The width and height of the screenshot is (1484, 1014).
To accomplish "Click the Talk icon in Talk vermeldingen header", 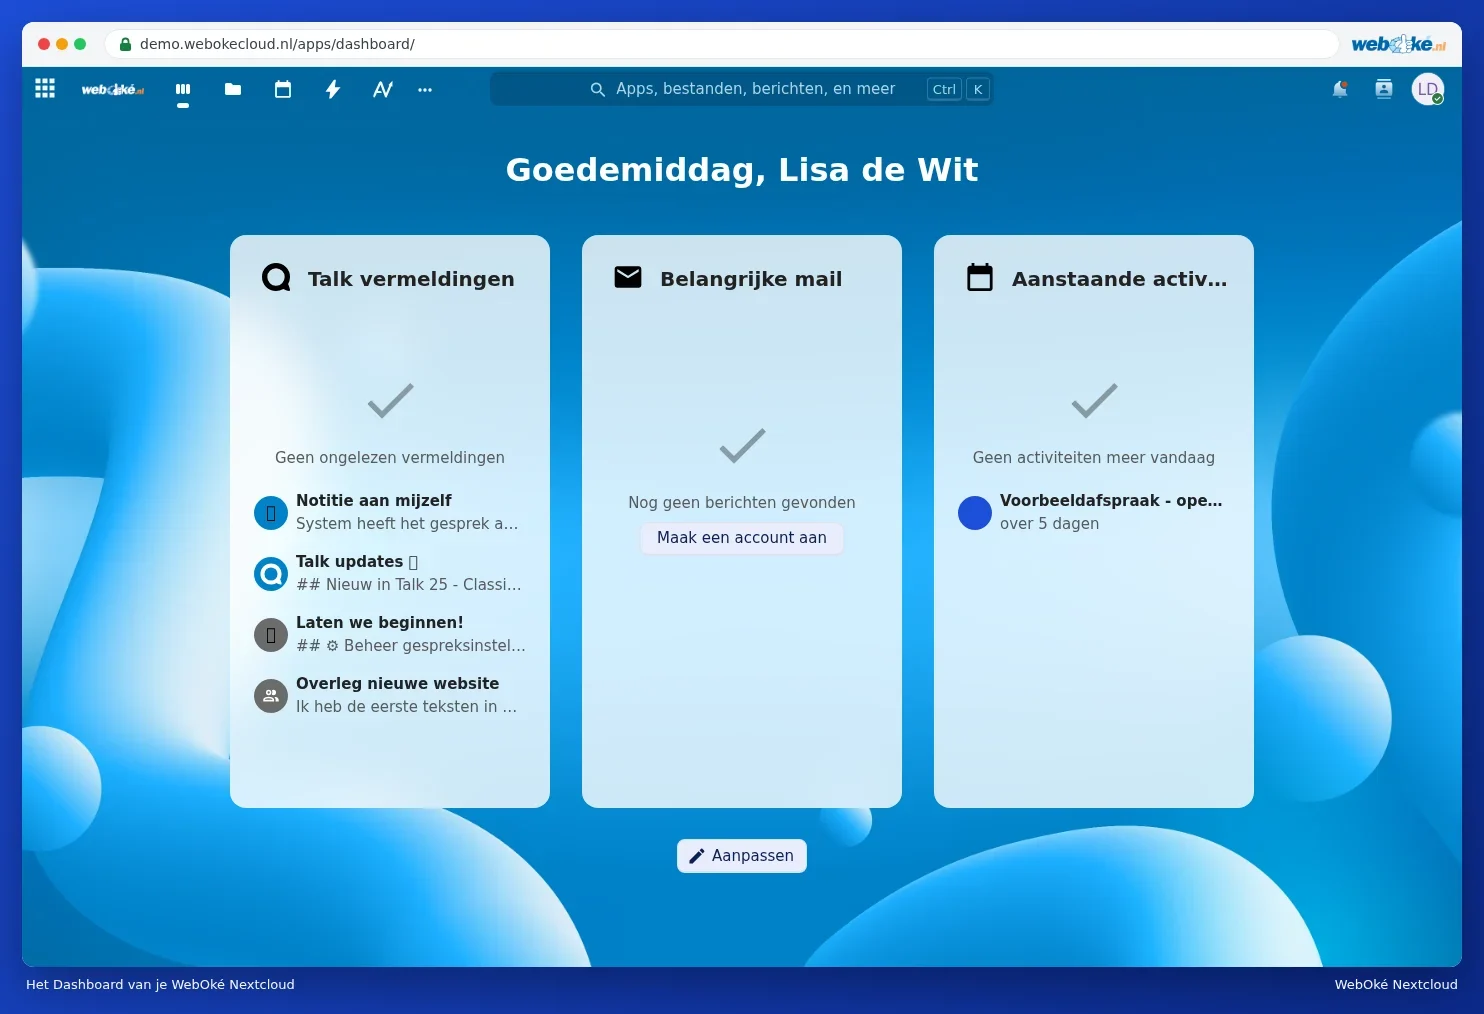I will click(276, 277).
